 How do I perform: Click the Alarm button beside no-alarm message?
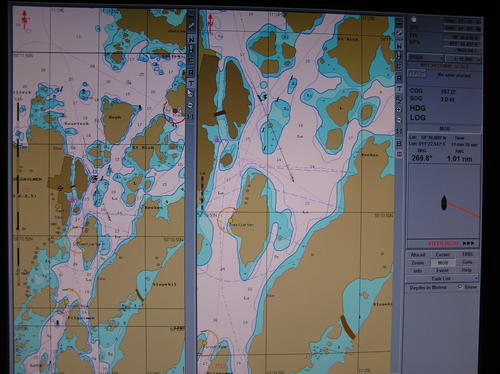point(417,75)
